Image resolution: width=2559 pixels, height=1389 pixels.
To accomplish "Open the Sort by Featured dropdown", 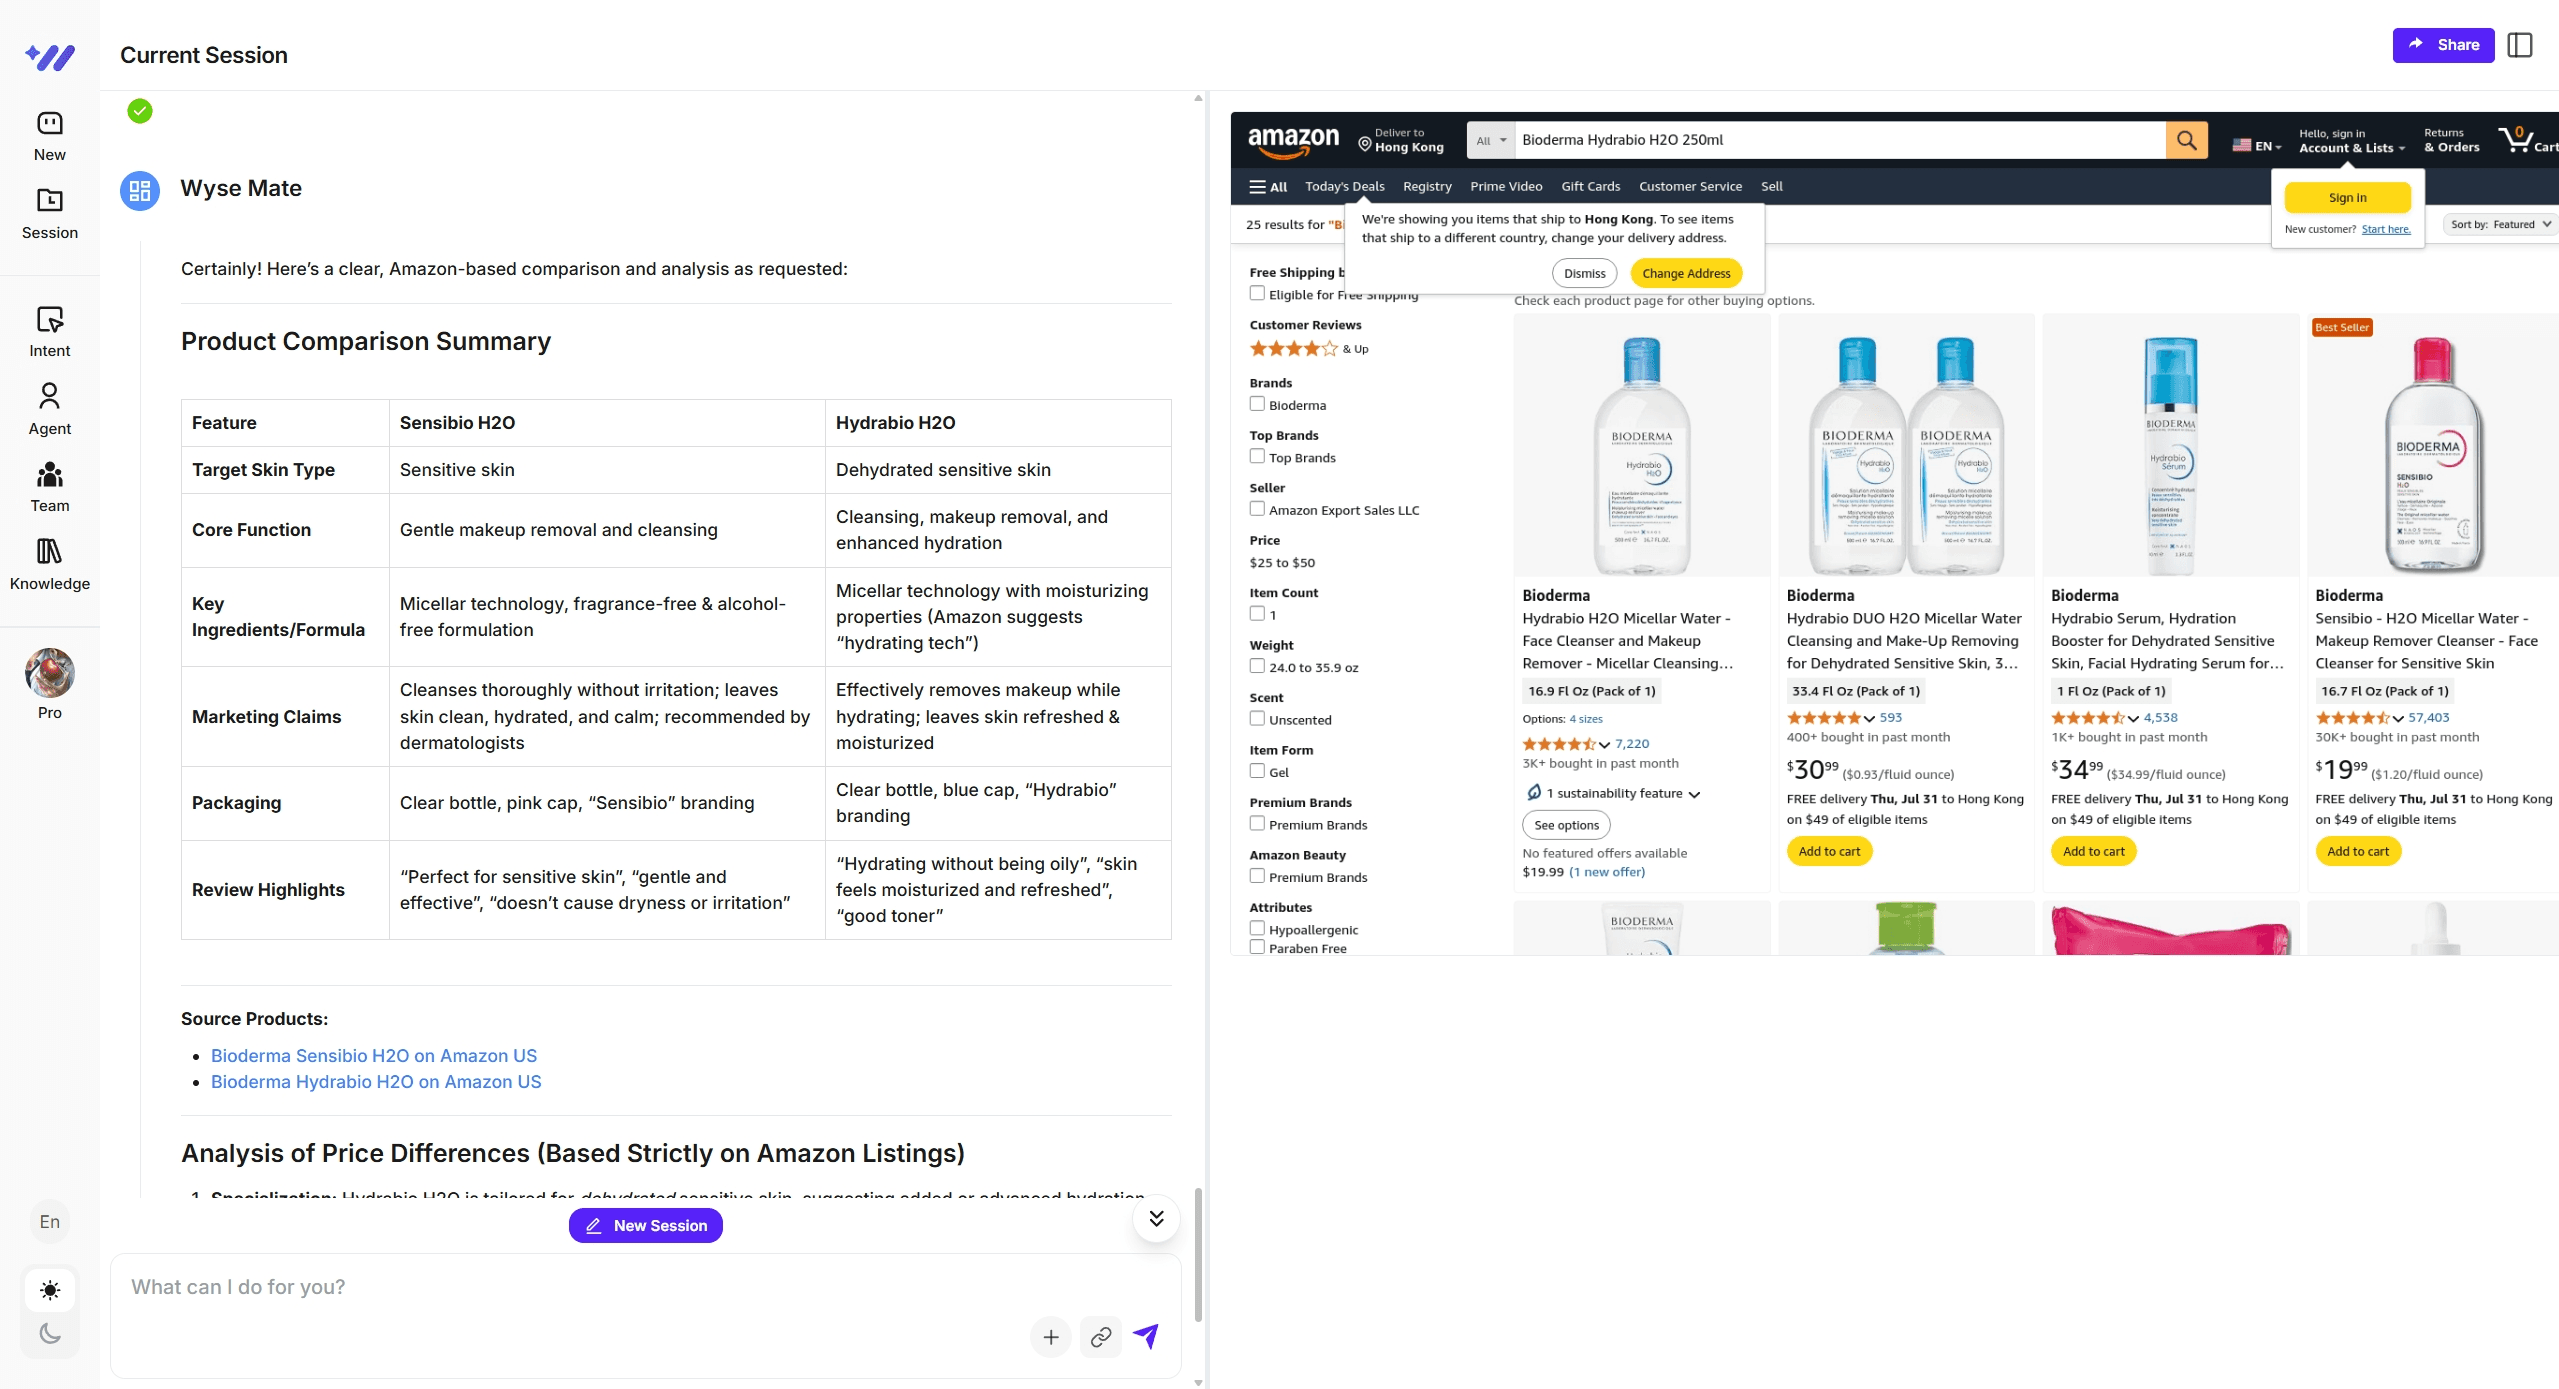I will [x=2501, y=224].
